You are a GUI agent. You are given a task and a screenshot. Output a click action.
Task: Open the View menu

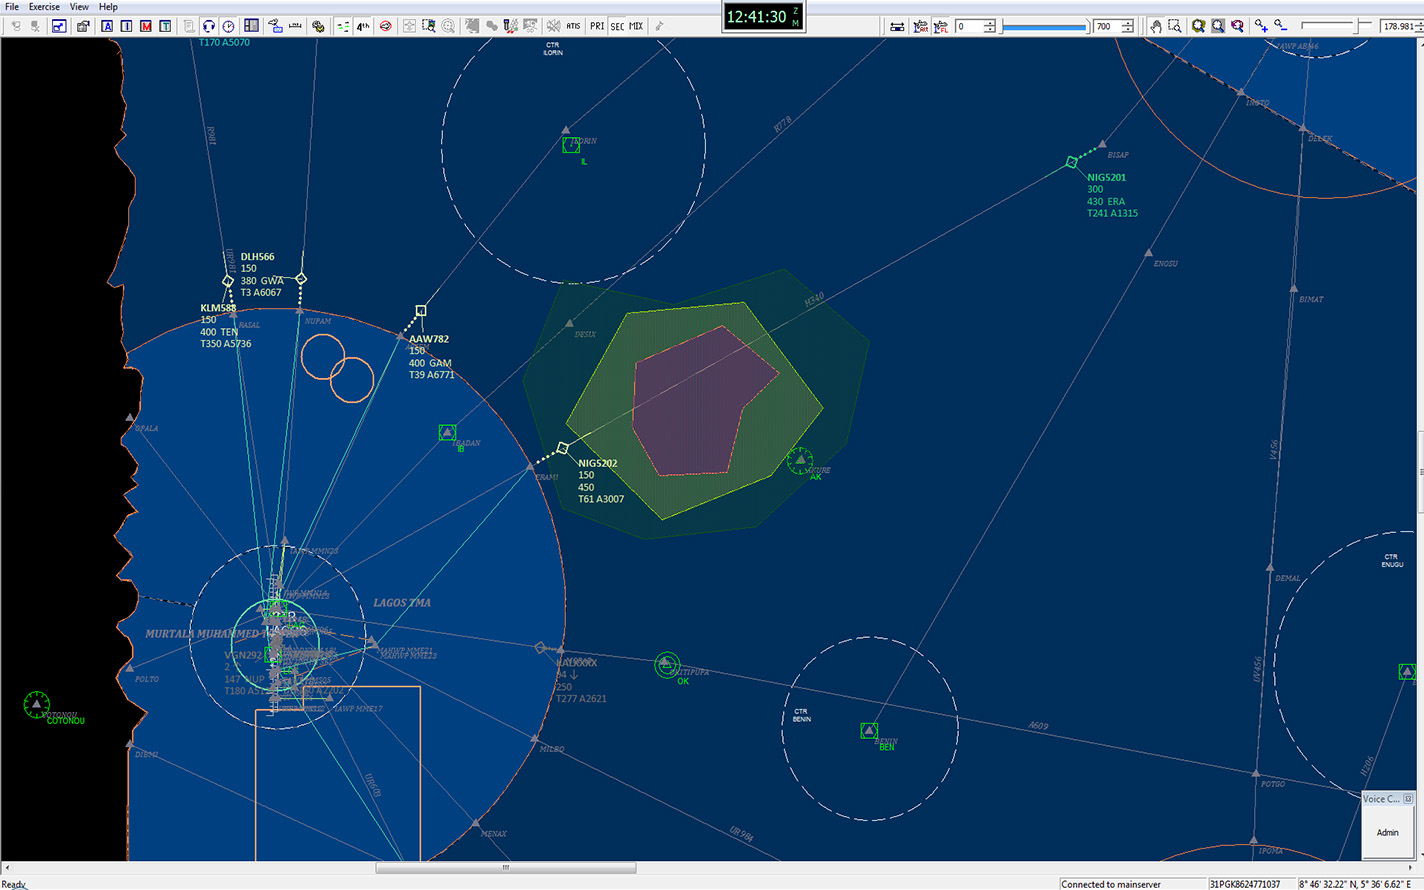(79, 7)
